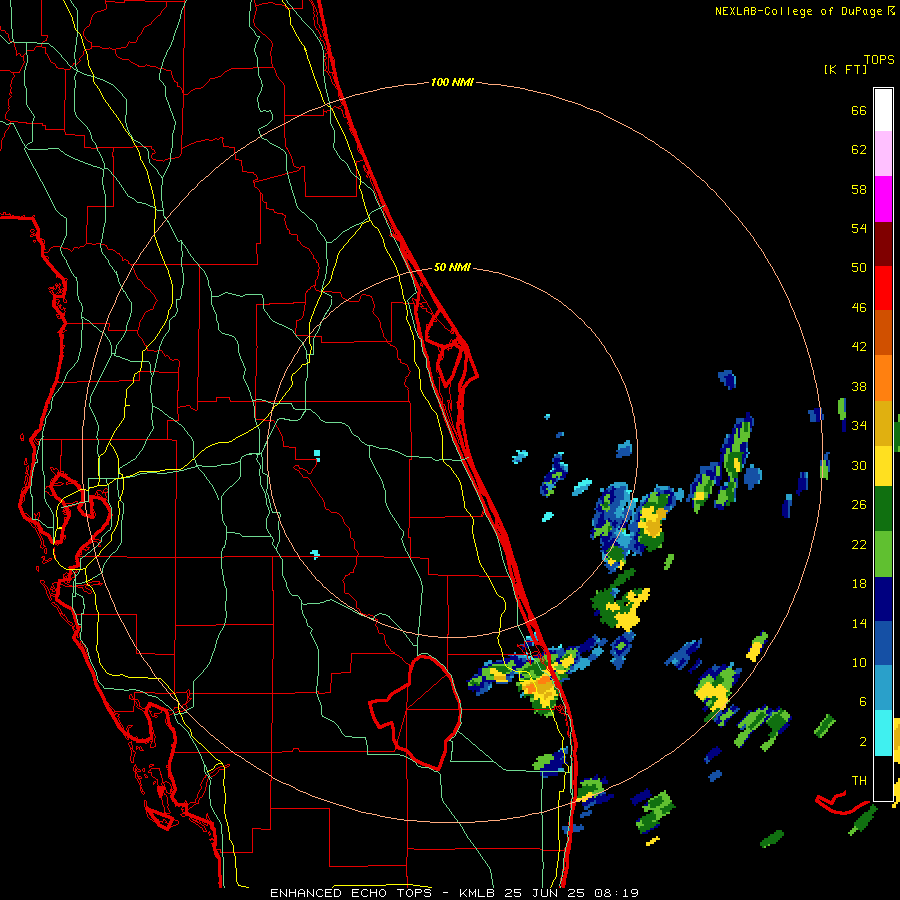Click the 54 value on the scale

(x=859, y=228)
